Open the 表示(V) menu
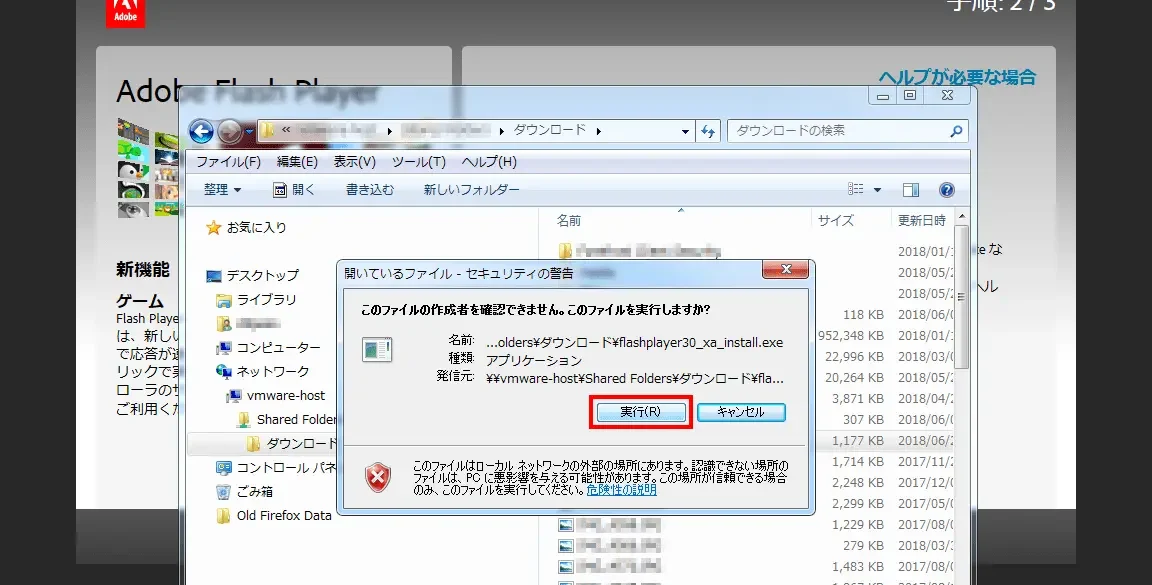The height and width of the screenshot is (585, 1152). click(355, 162)
